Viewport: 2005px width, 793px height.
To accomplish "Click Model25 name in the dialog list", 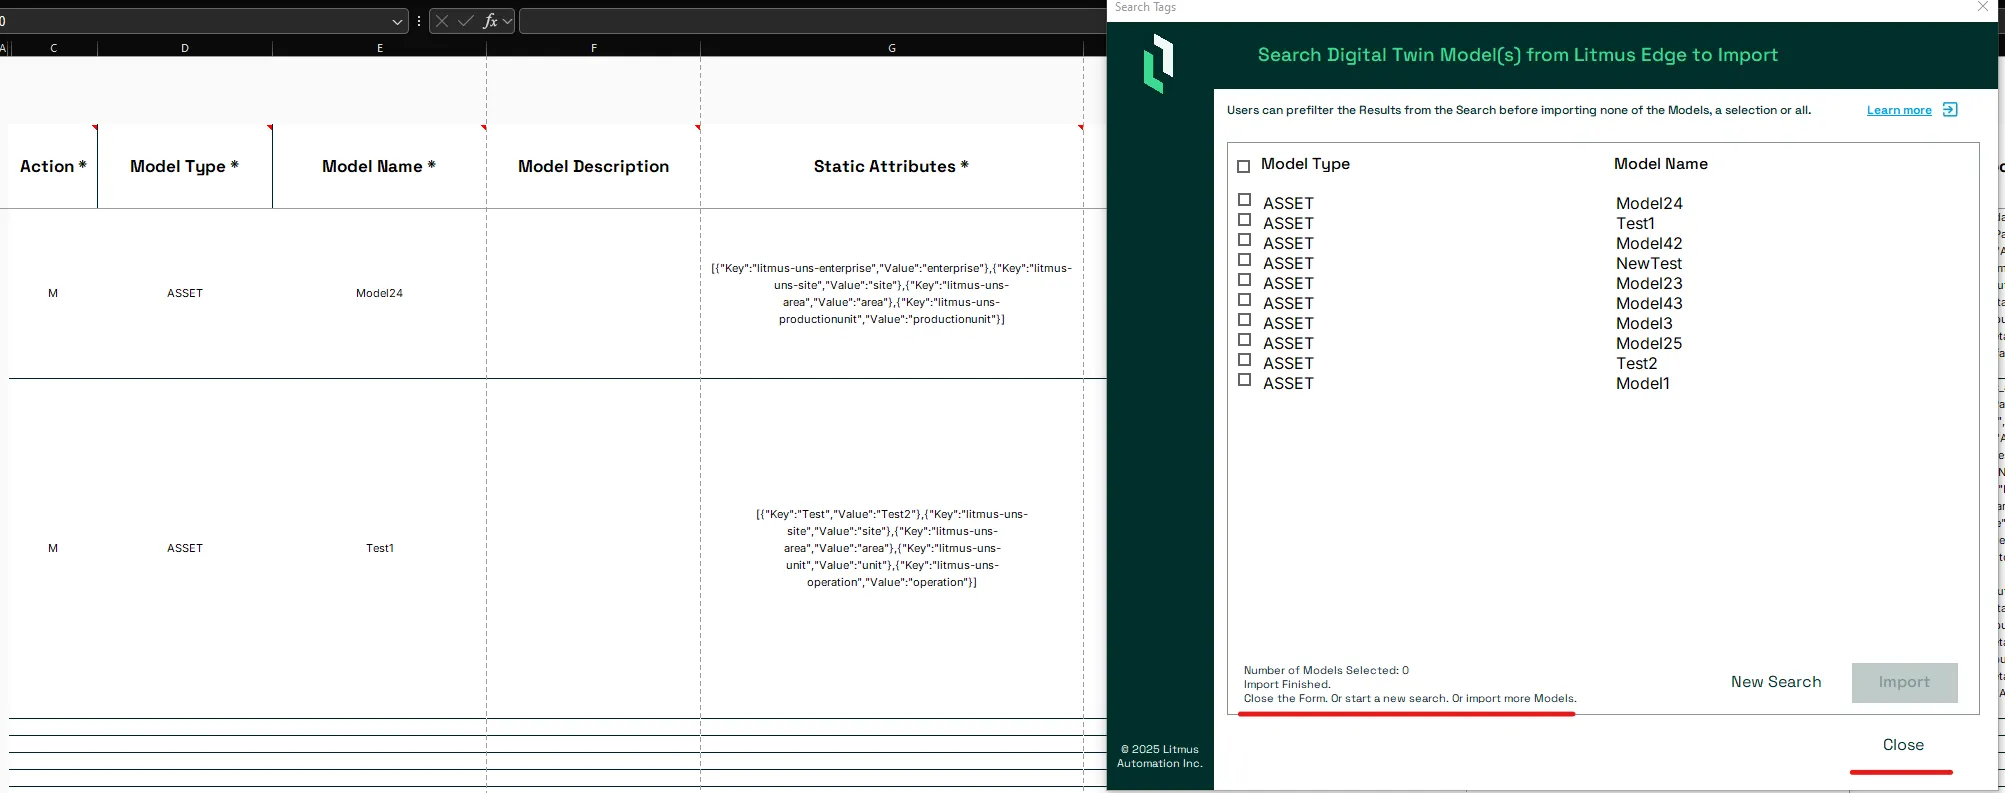I will pyautogui.click(x=1649, y=343).
